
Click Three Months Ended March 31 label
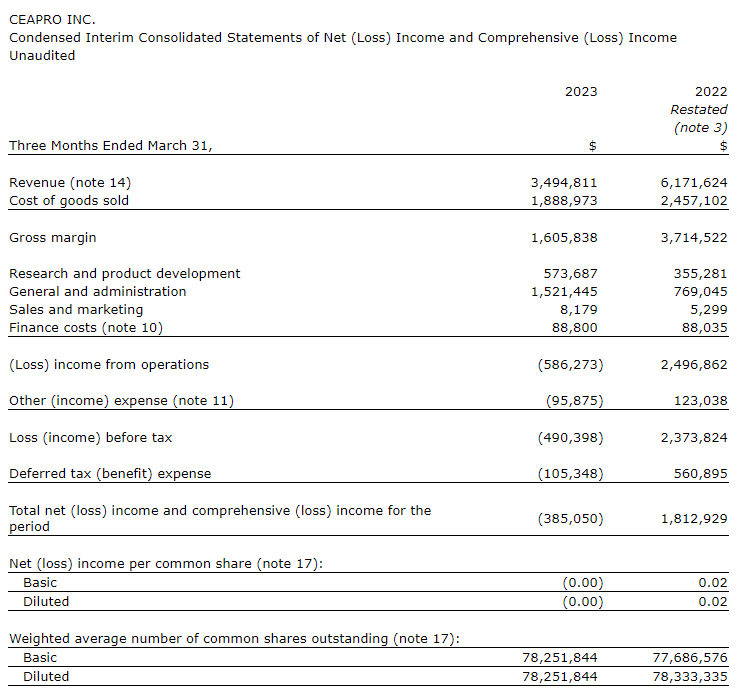[111, 145]
